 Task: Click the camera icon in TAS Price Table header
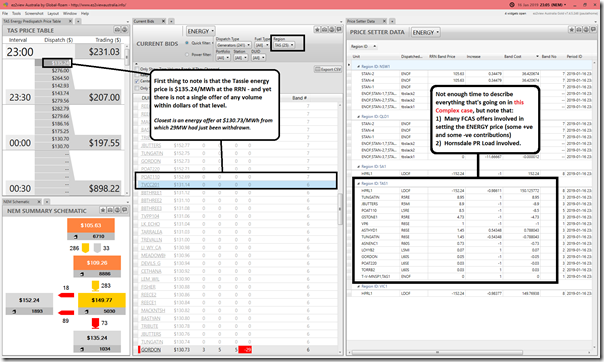coord(117,30)
